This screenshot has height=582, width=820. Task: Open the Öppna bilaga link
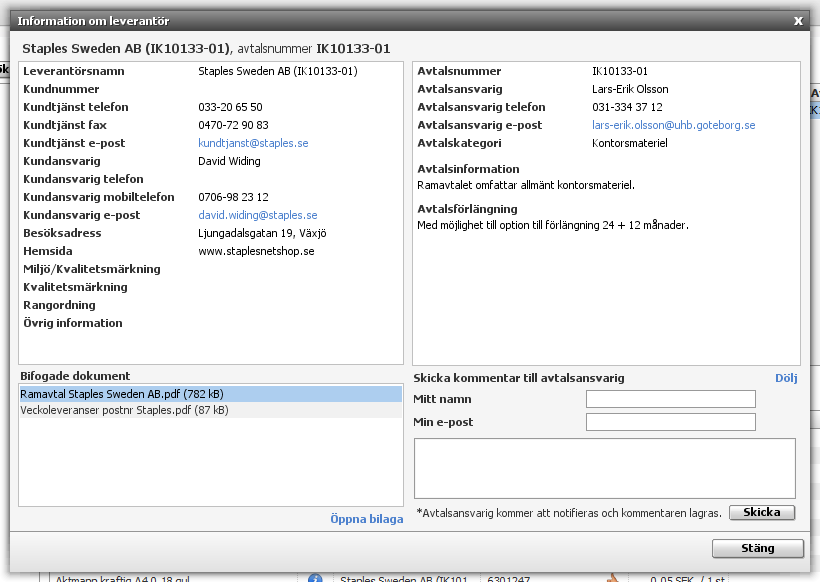tap(367, 519)
